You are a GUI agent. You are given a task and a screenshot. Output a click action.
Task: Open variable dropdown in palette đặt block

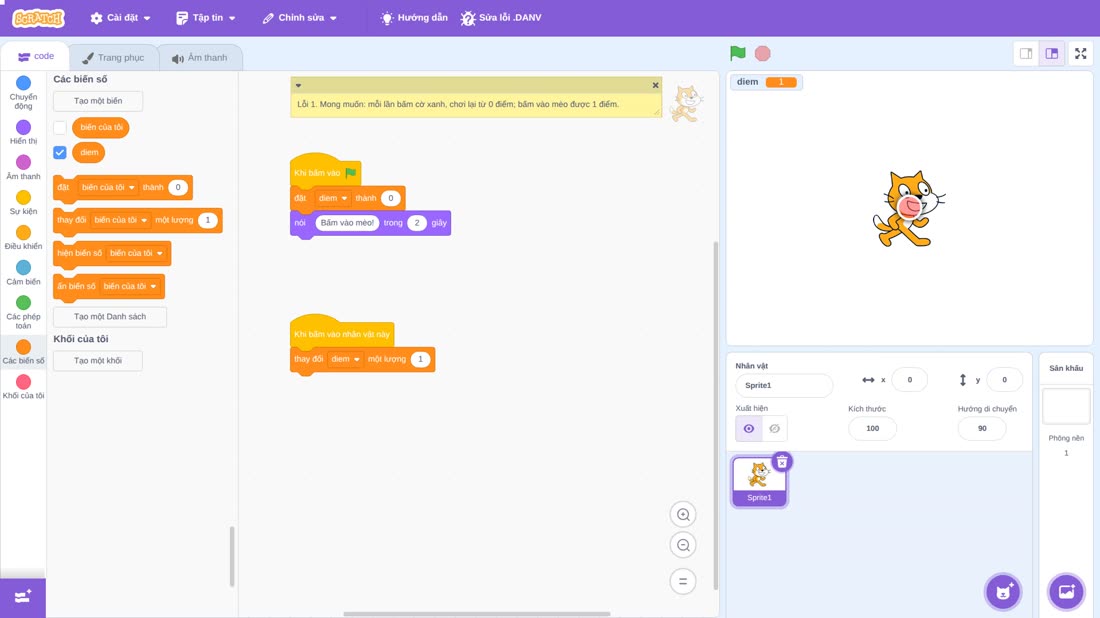tap(108, 187)
